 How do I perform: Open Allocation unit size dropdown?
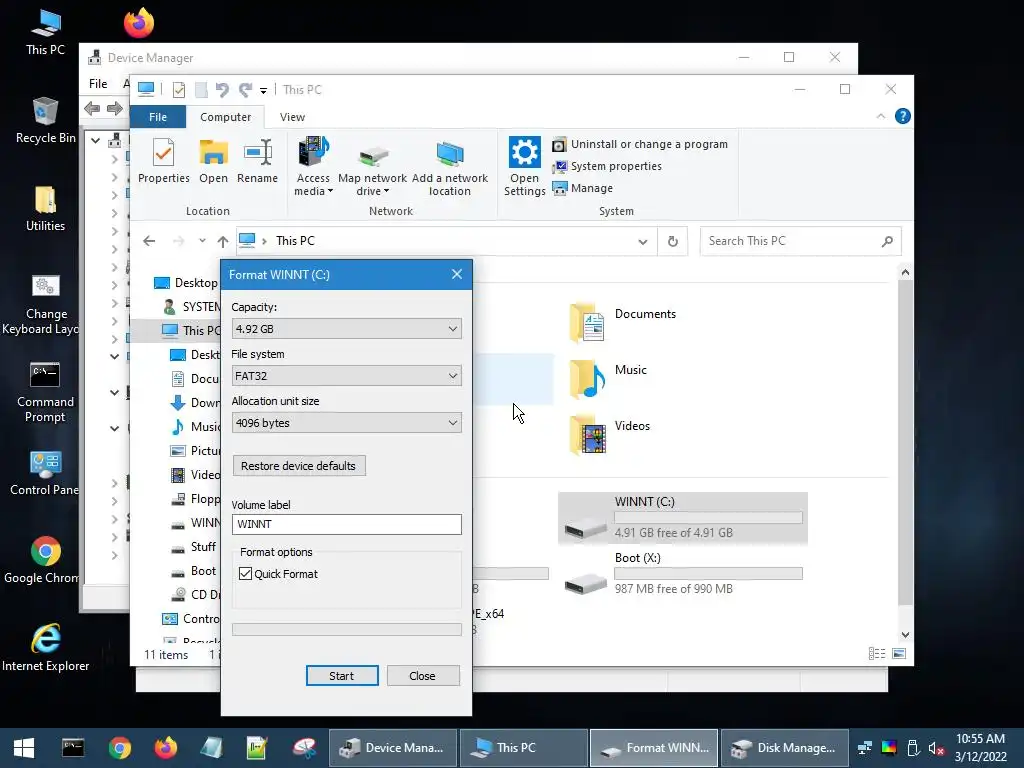coord(346,423)
